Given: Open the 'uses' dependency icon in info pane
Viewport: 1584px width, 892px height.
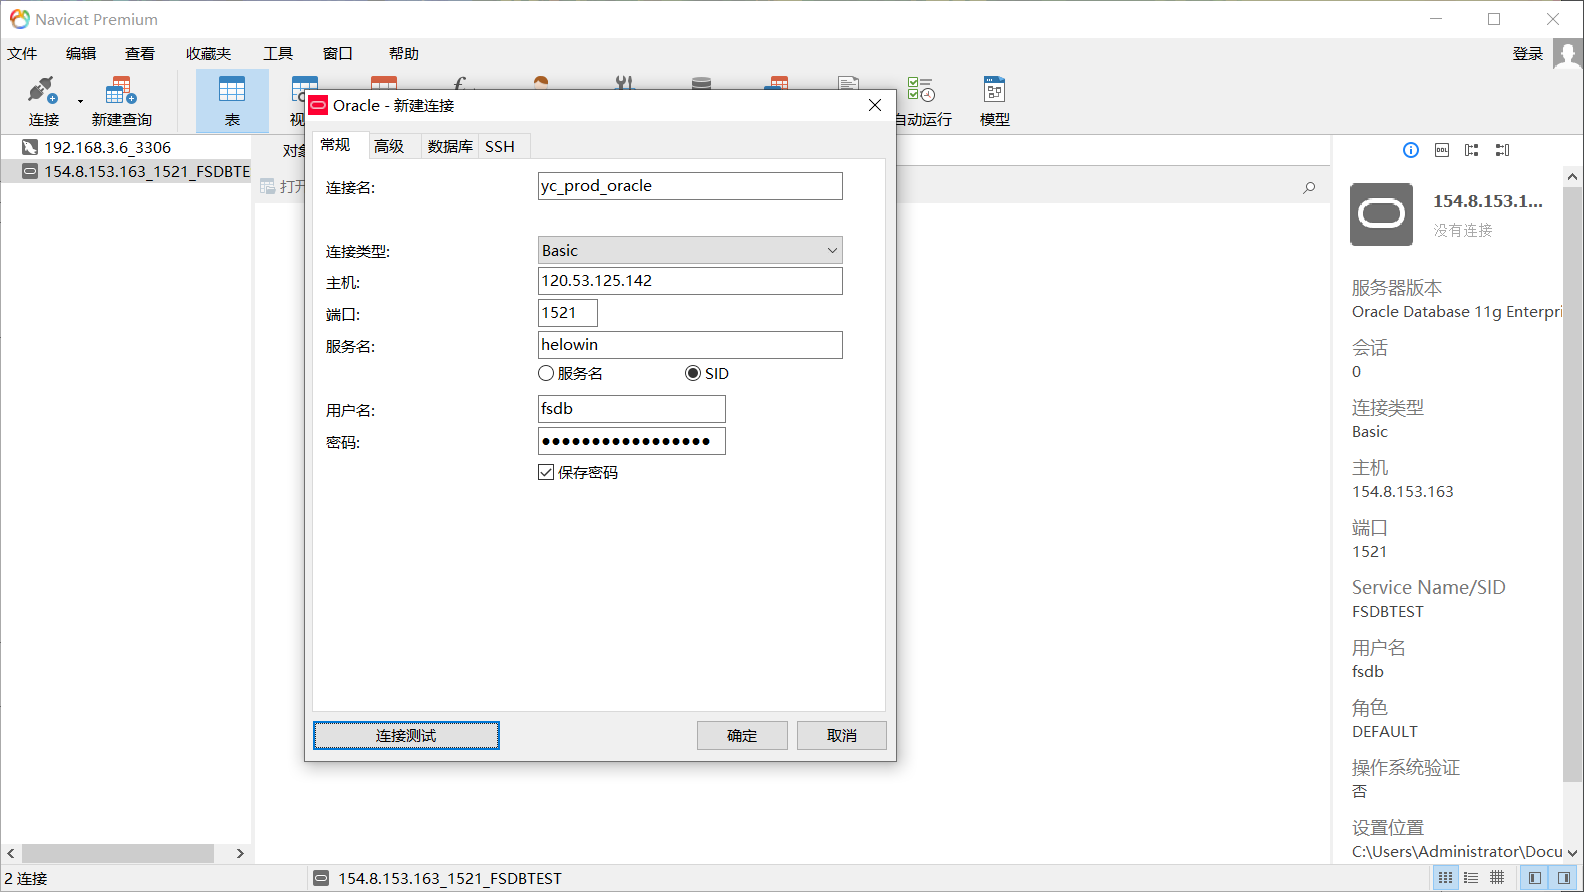Looking at the screenshot, I should tap(1472, 150).
